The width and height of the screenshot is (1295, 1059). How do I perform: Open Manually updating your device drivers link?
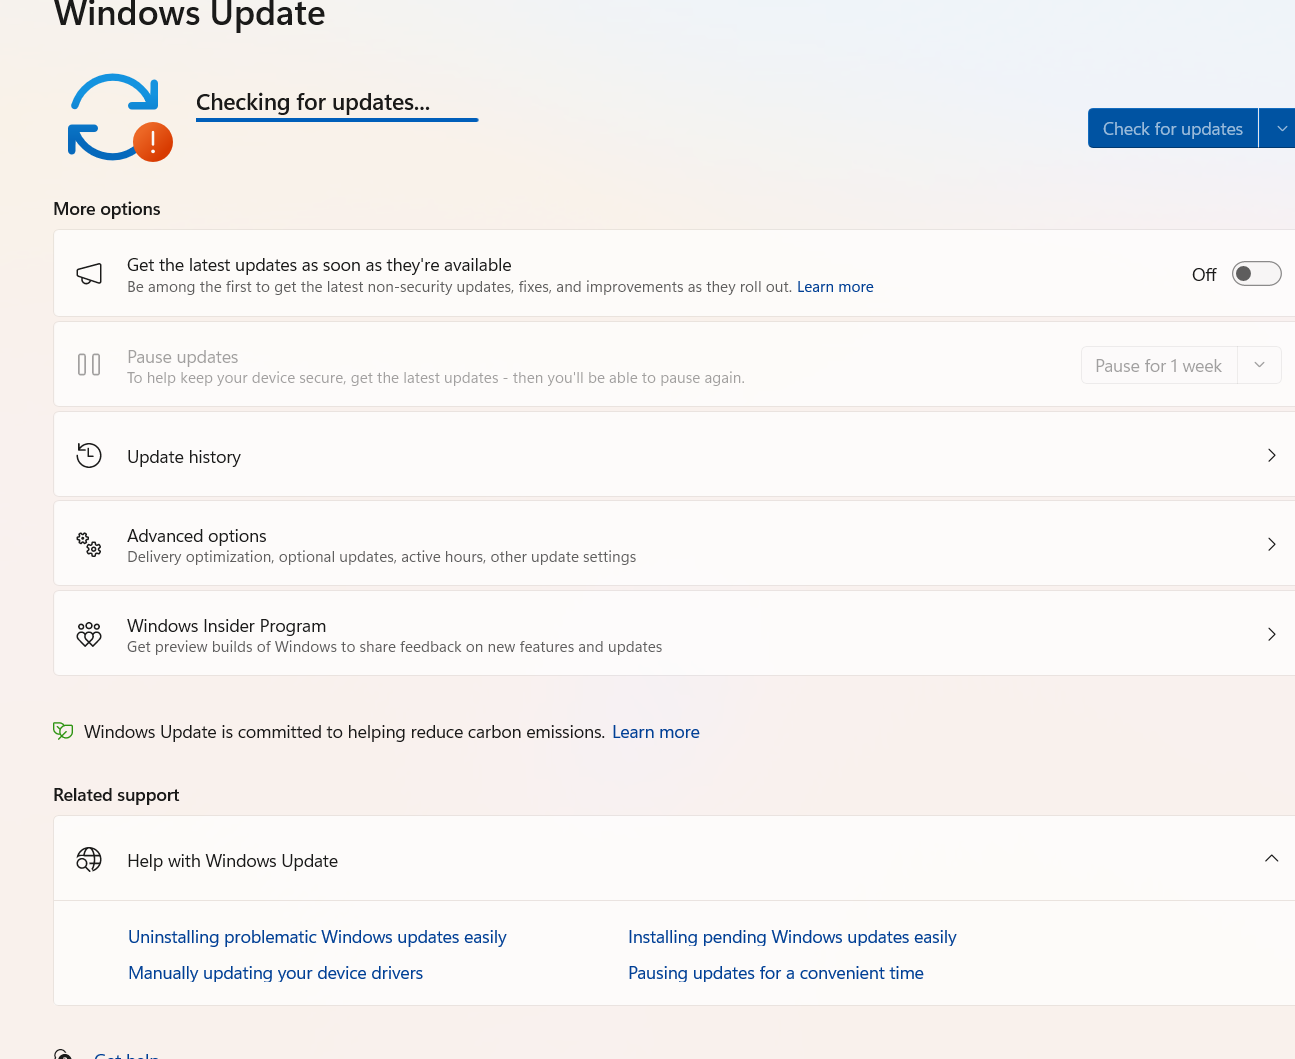tap(275, 973)
